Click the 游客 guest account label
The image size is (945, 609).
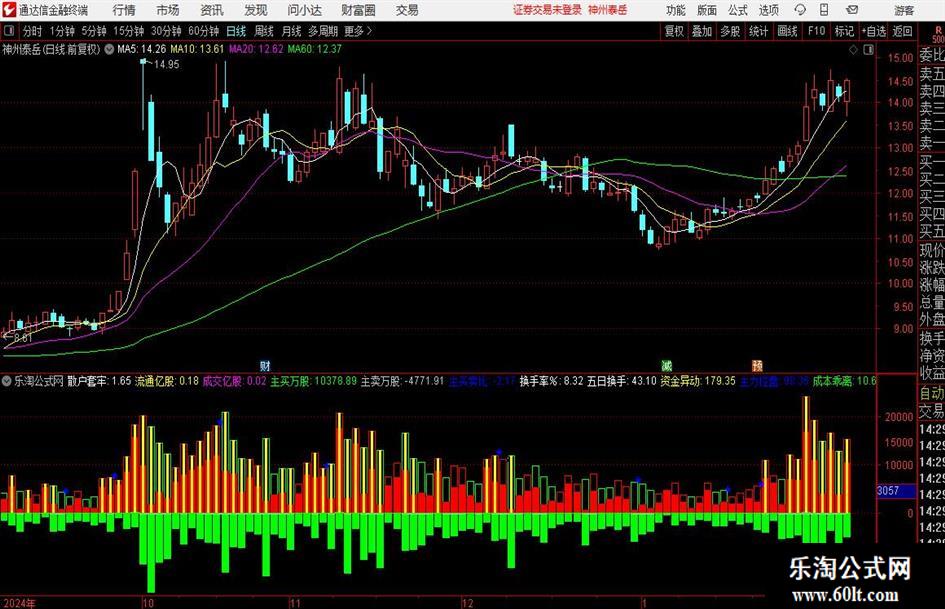904,10
